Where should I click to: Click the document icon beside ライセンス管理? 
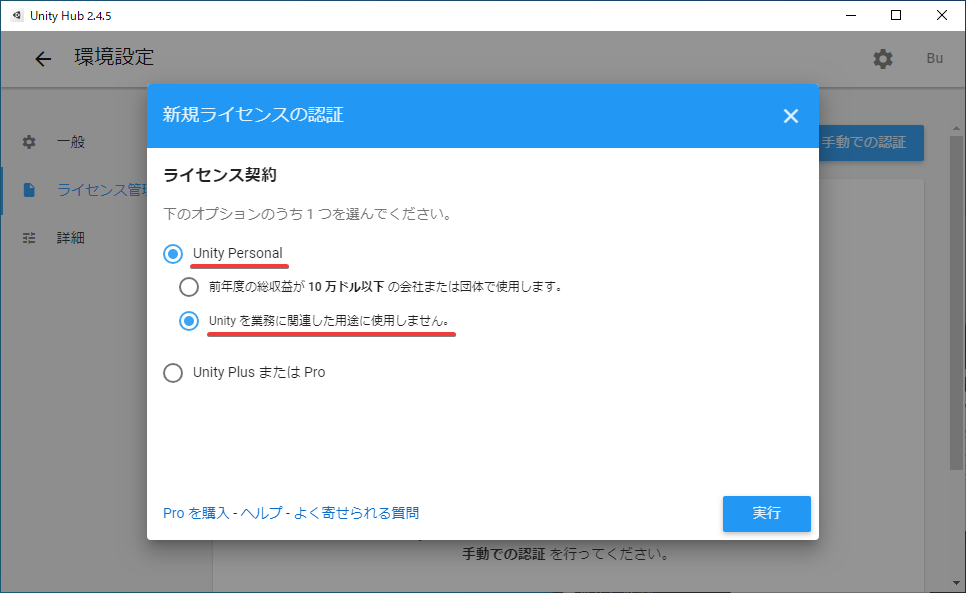click(28, 190)
